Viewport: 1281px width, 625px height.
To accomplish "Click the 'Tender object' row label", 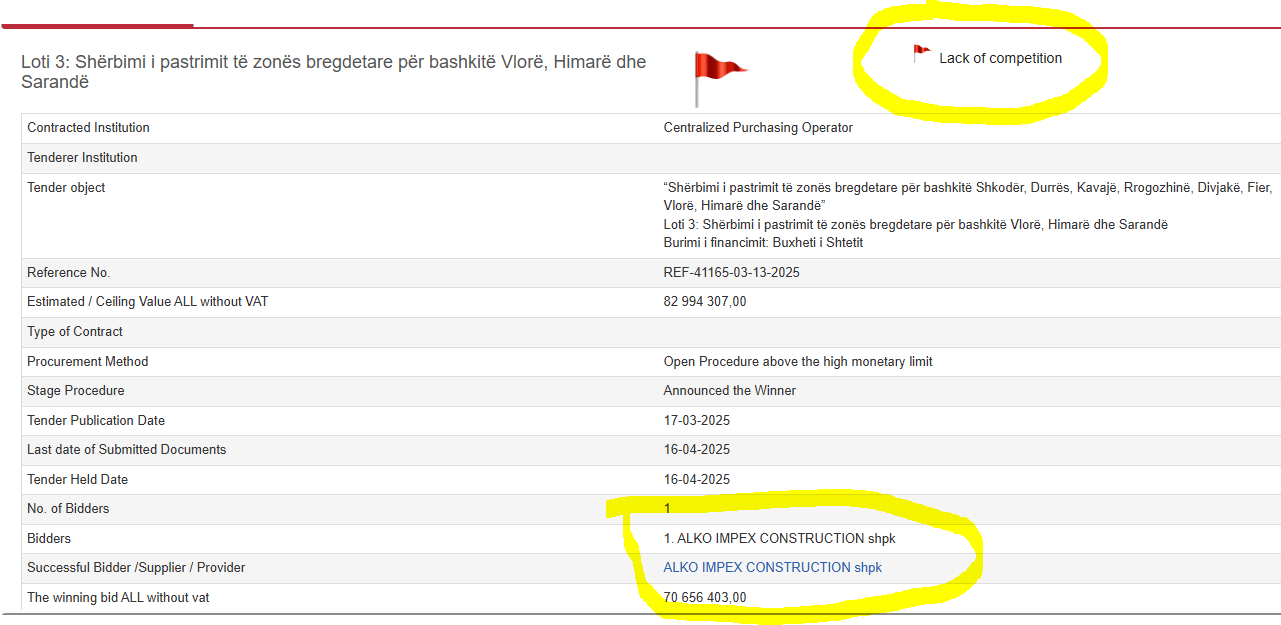I will tap(66, 188).
